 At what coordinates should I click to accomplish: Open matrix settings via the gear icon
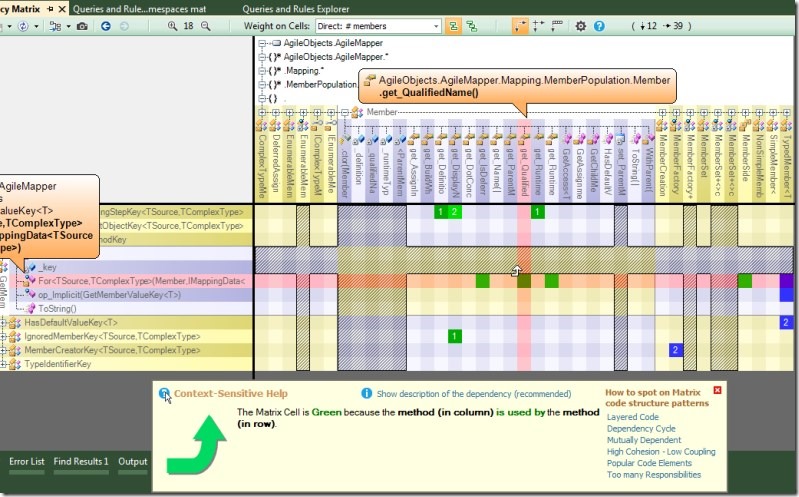click(580, 26)
